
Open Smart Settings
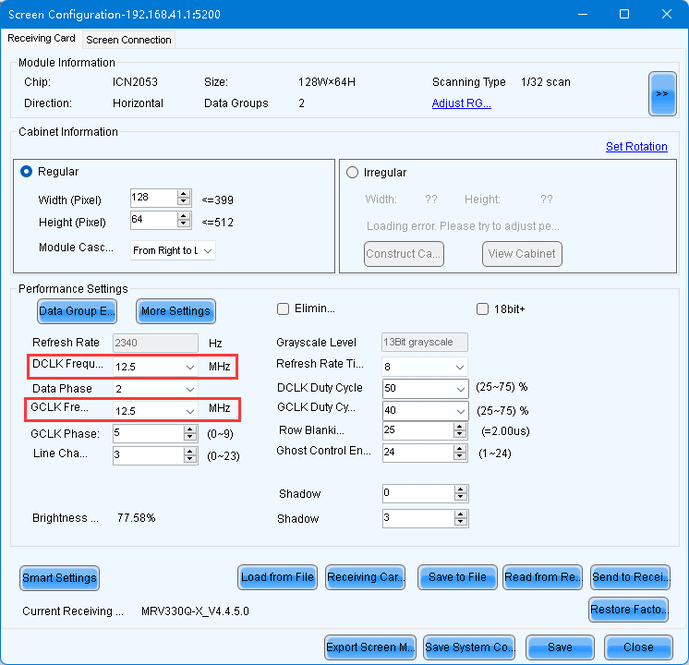59,578
